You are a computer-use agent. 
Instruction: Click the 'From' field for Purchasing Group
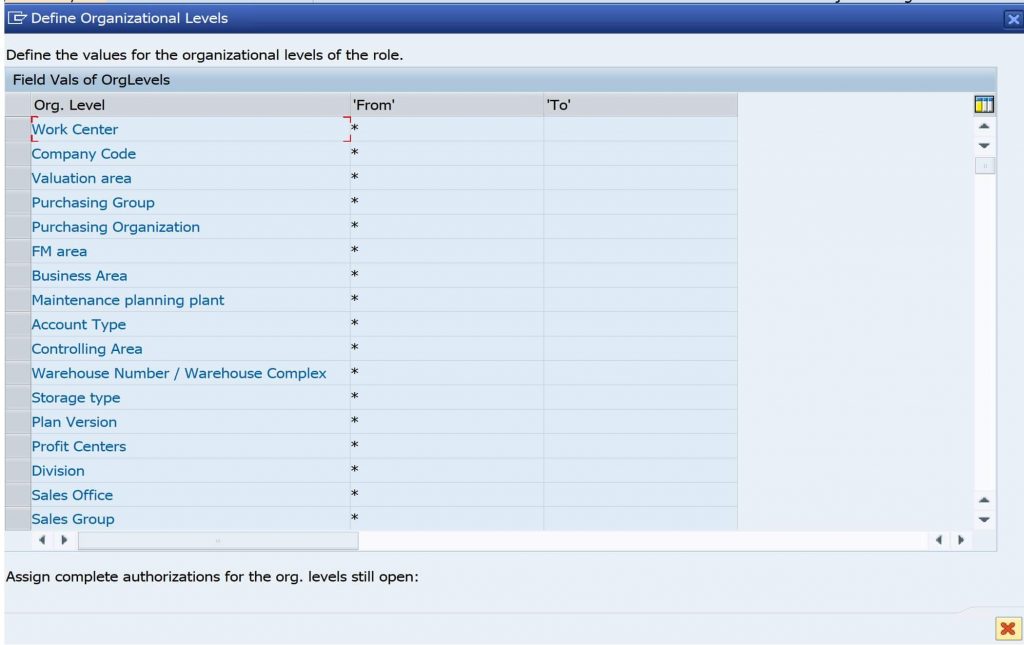pyautogui.click(x=447, y=202)
